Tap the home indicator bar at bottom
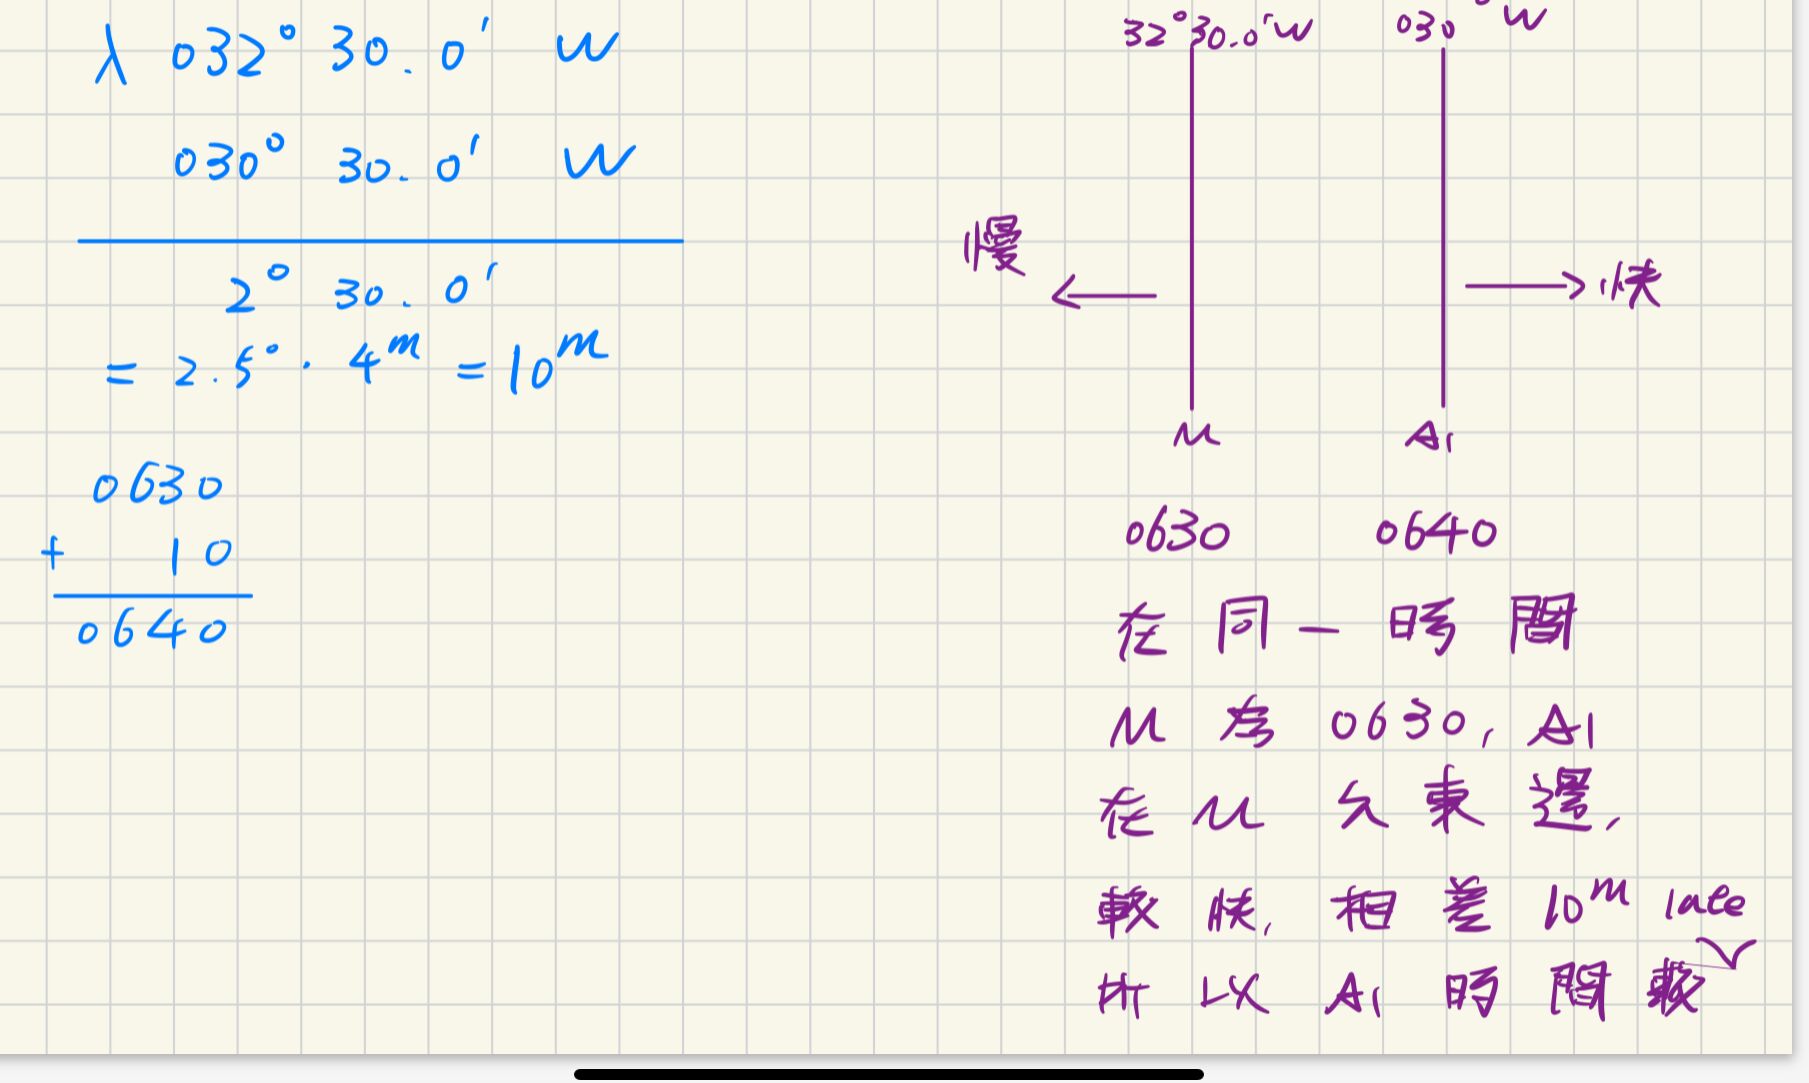The height and width of the screenshot is (1083, 1809). 888,1074
